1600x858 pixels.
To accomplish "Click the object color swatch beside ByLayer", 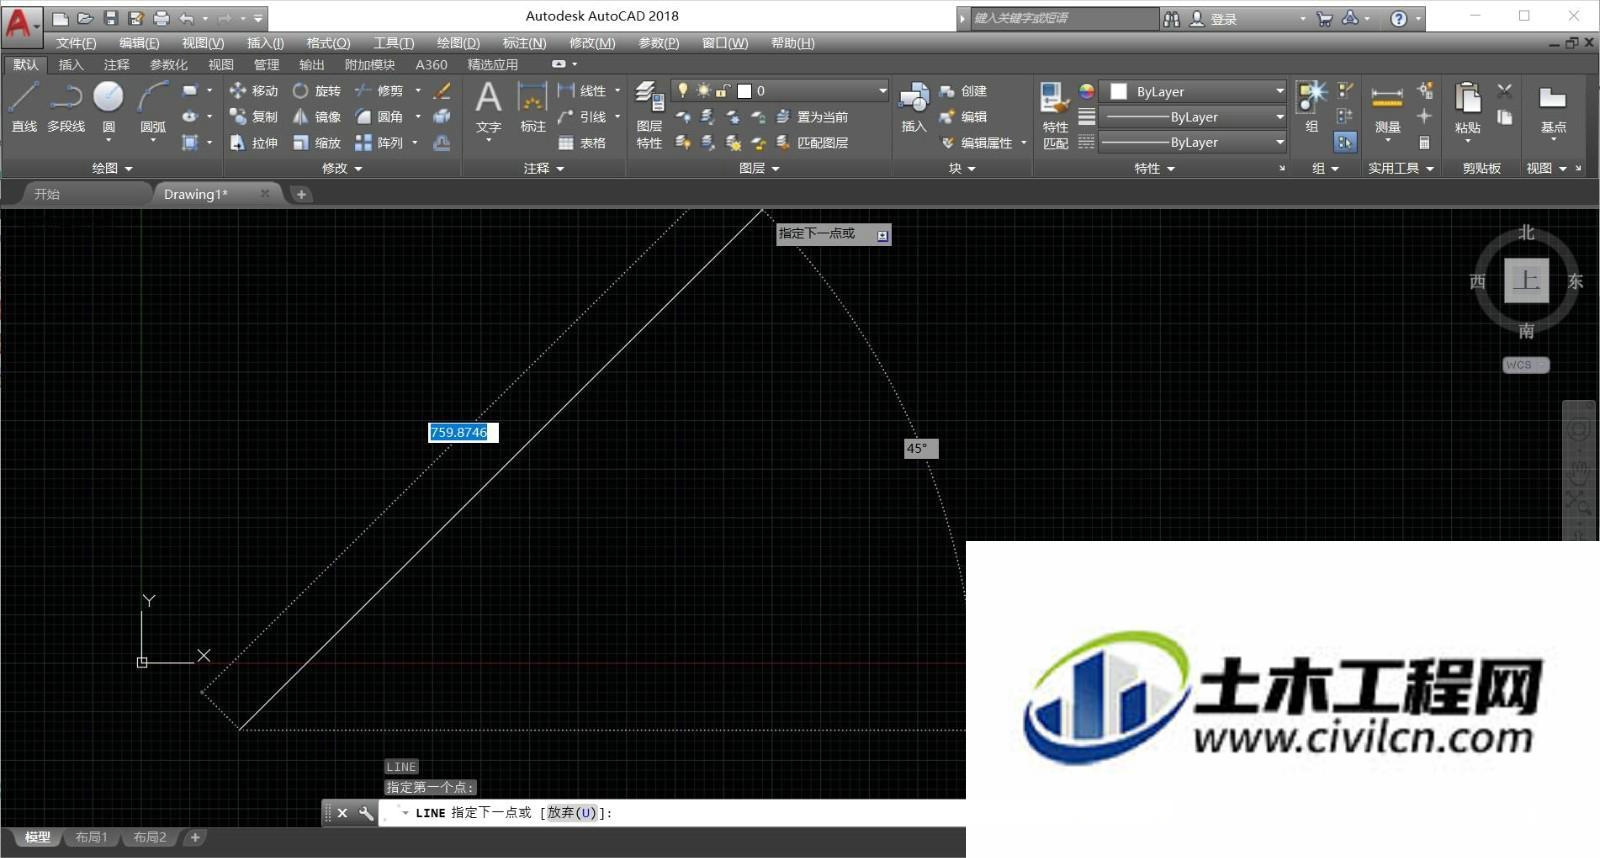I will coord(1119,91).
